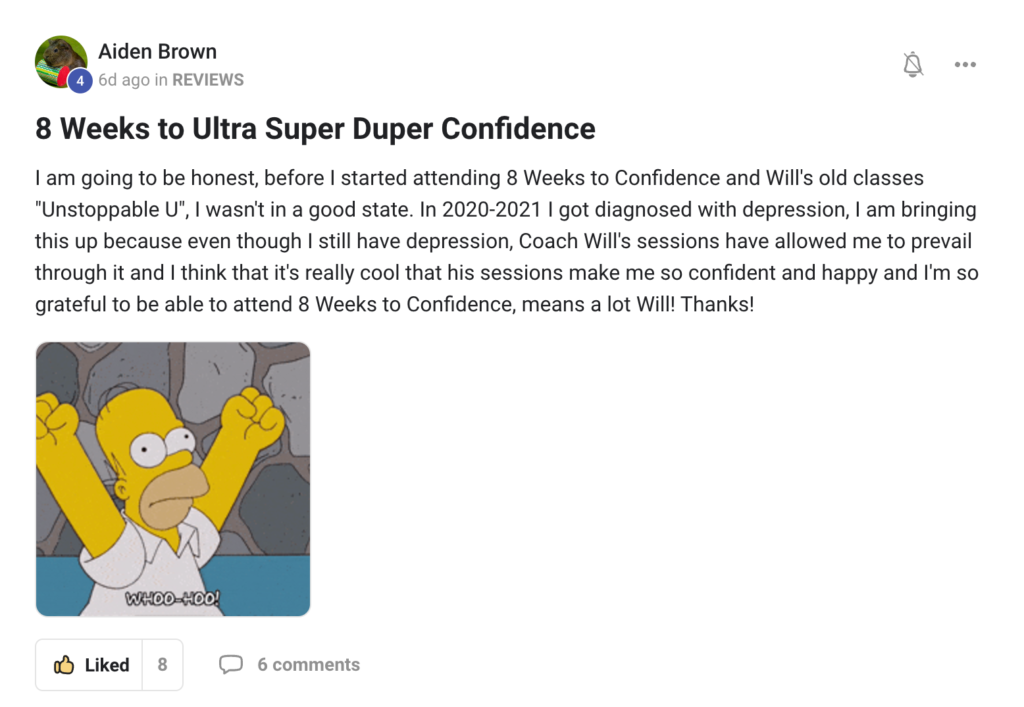Click the speech bubble comment icon
Viewport: 1024px width, 707px height.
coord(231,665)
